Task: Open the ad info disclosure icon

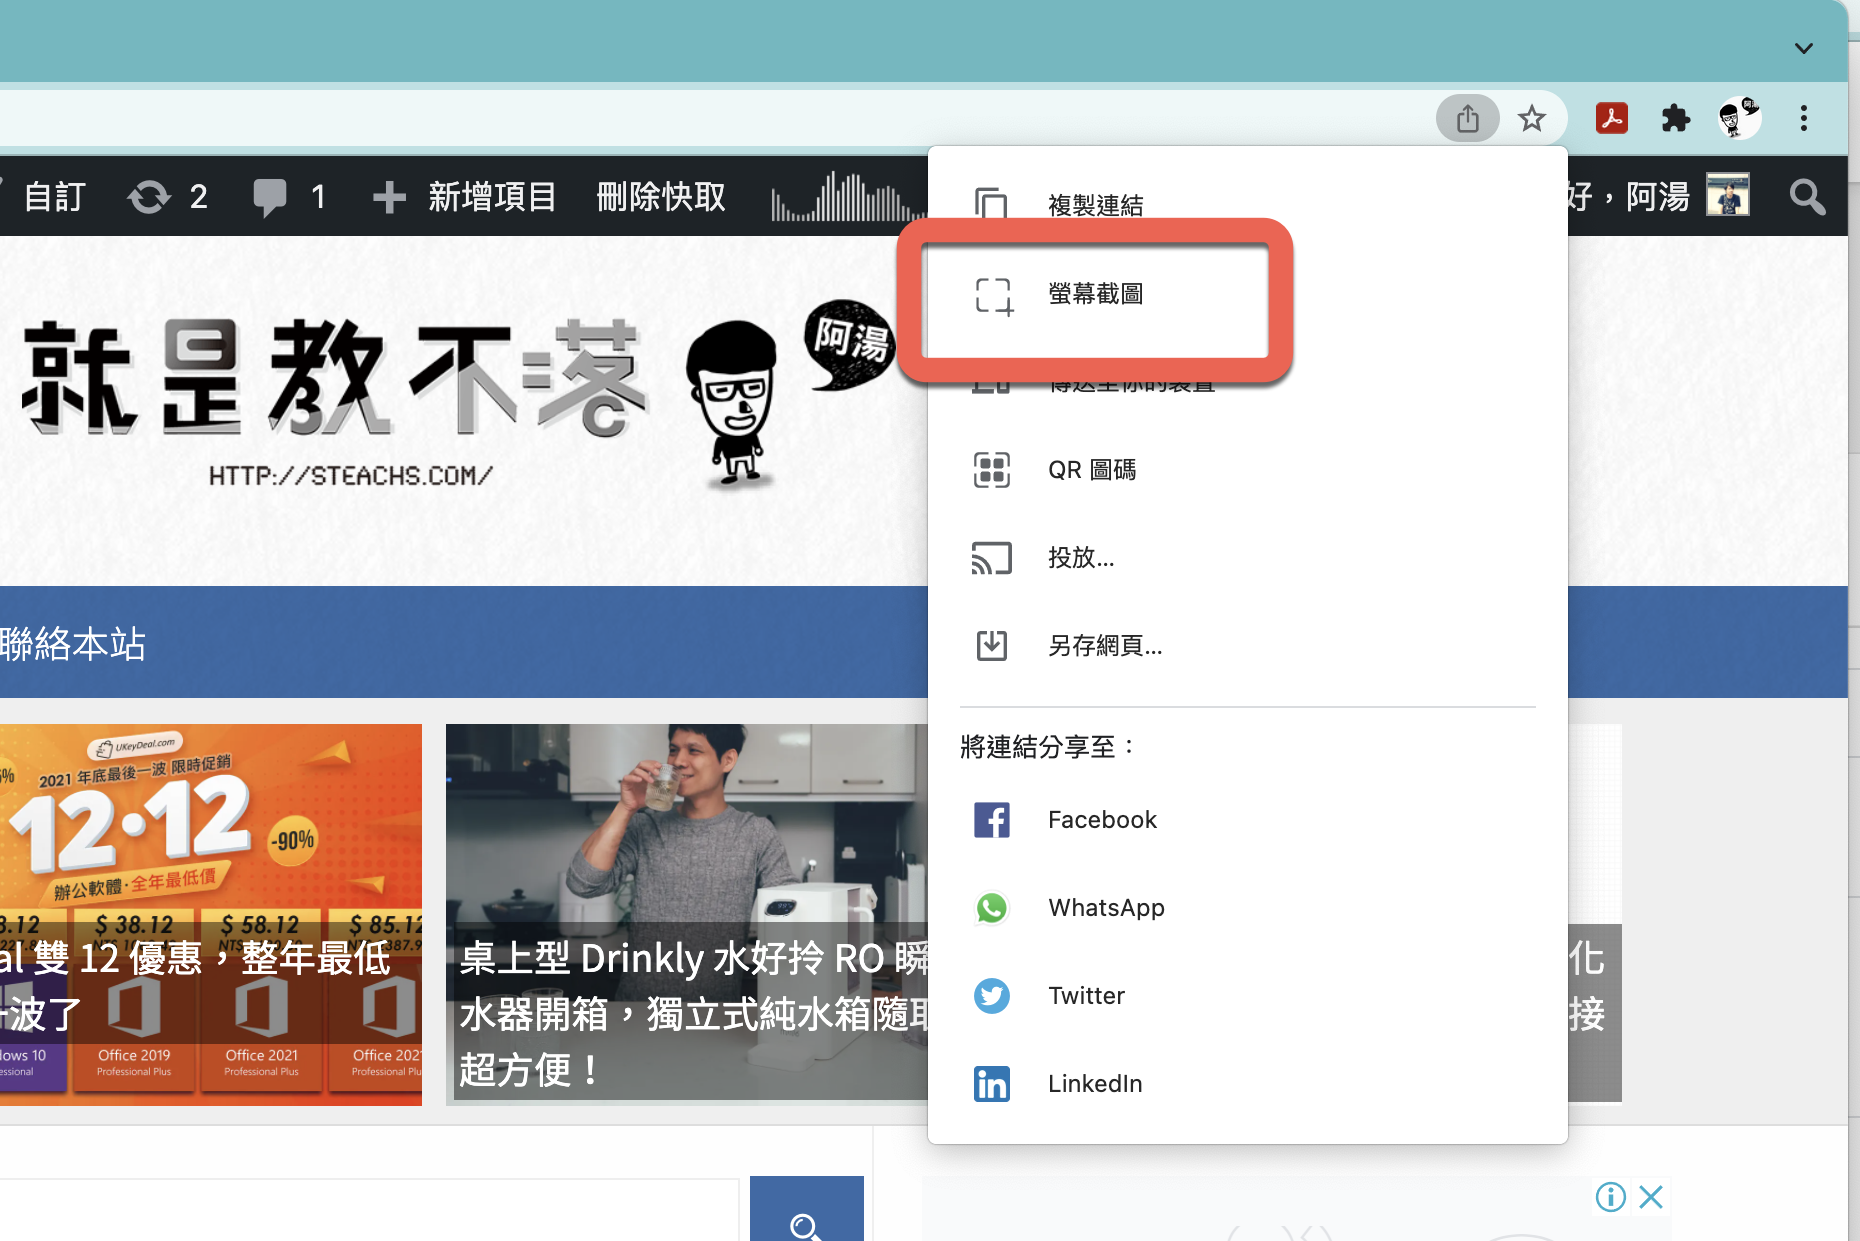Action: pyautogui.click(x=1610, y=1196)
